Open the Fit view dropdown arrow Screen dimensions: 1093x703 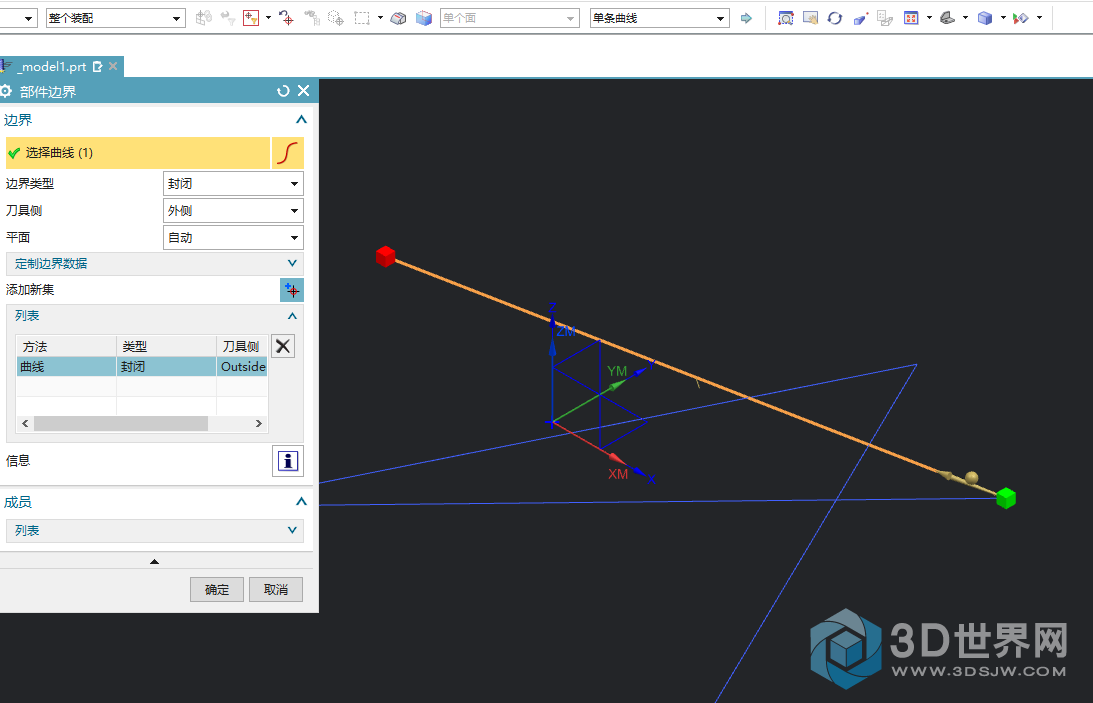coord(929,18)
